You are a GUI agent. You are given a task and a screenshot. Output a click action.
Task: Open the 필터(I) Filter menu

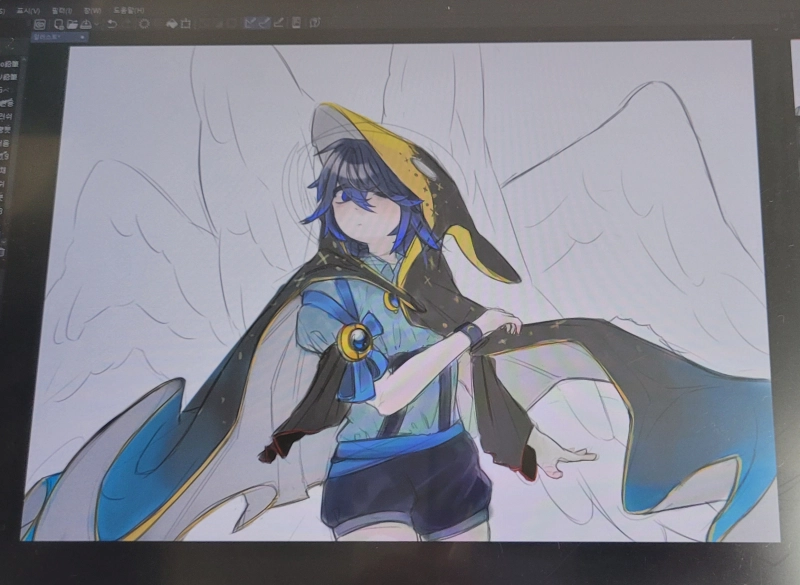[x=62, y=10]
